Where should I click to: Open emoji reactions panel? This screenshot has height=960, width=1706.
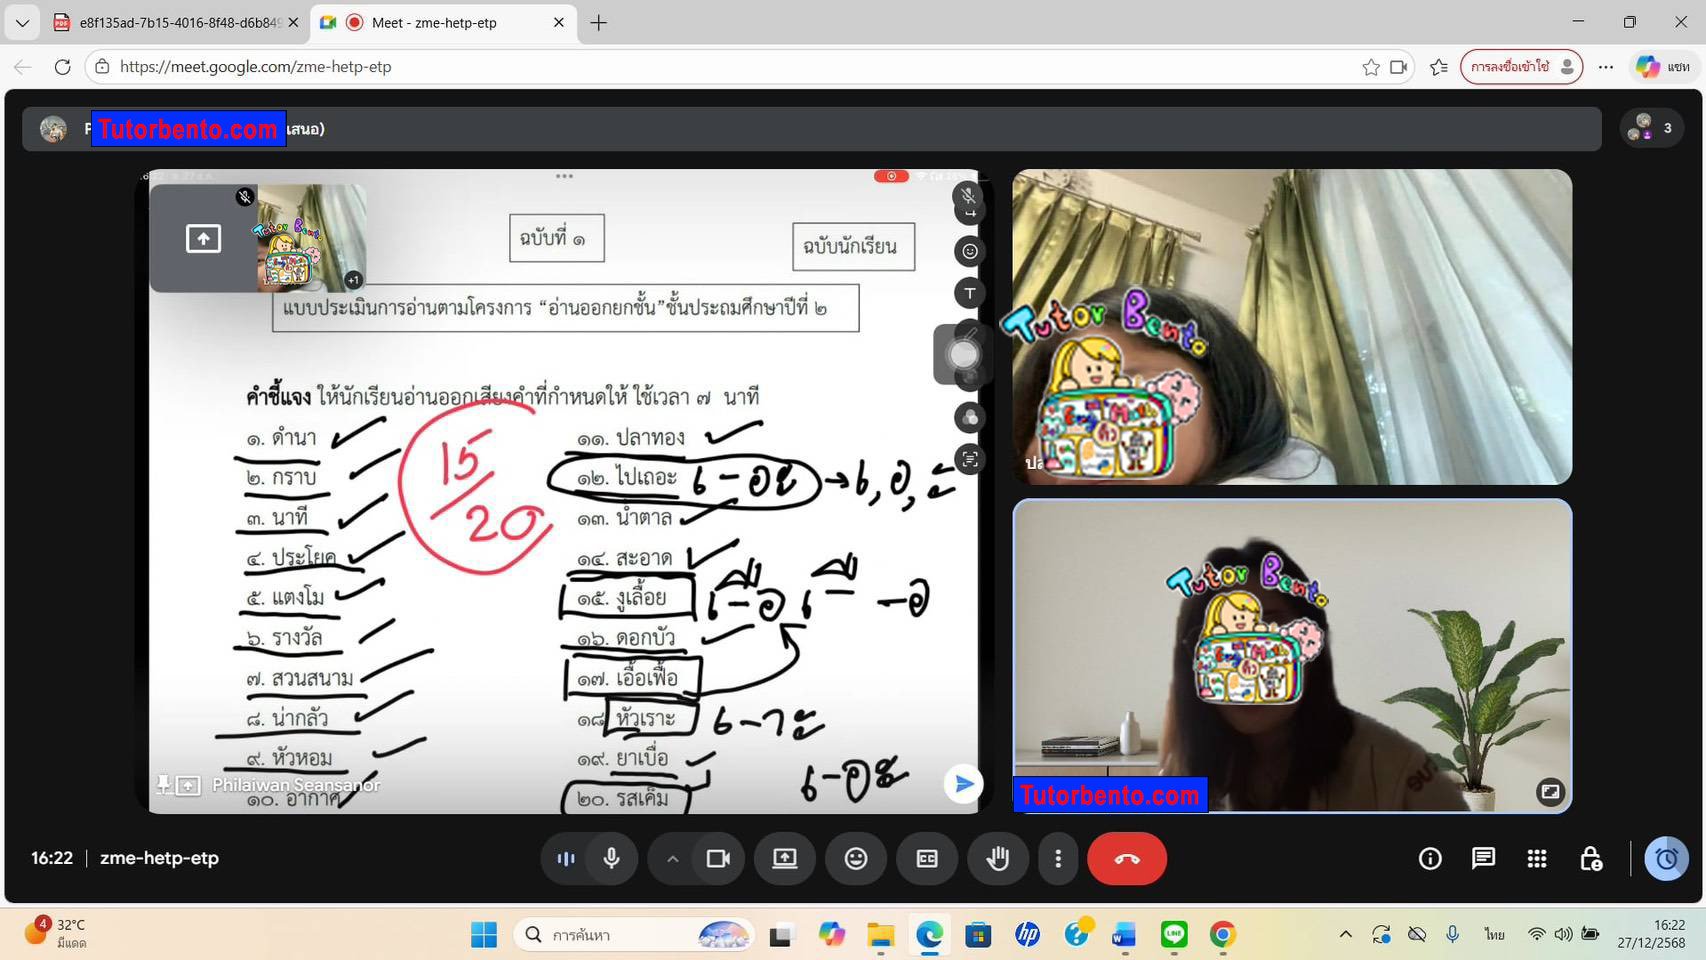pyautogui.click(x=856, y=858)
